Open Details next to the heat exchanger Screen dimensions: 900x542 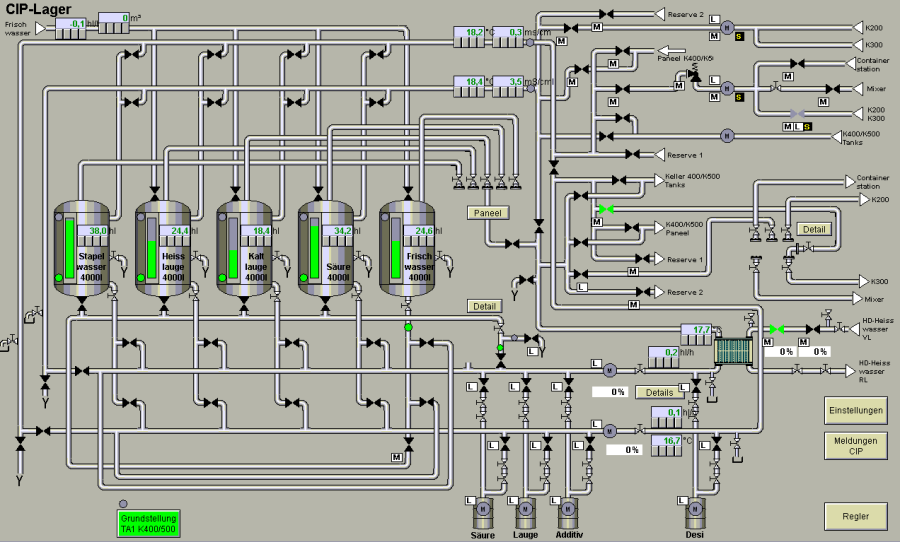click(x=659, y=392)
